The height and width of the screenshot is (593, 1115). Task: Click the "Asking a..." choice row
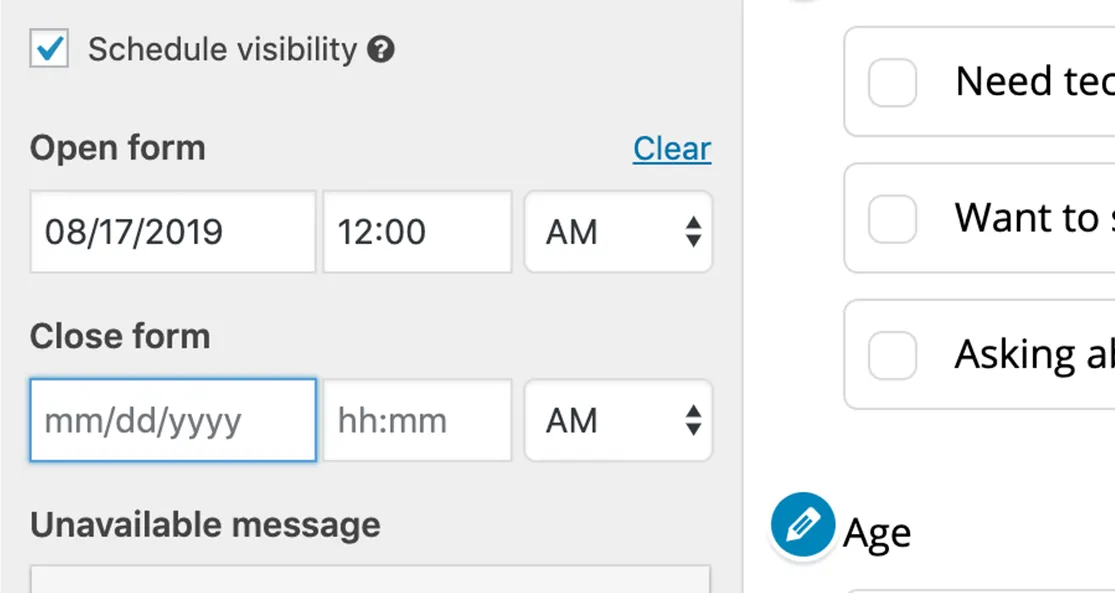click(x=1010, y=354)
